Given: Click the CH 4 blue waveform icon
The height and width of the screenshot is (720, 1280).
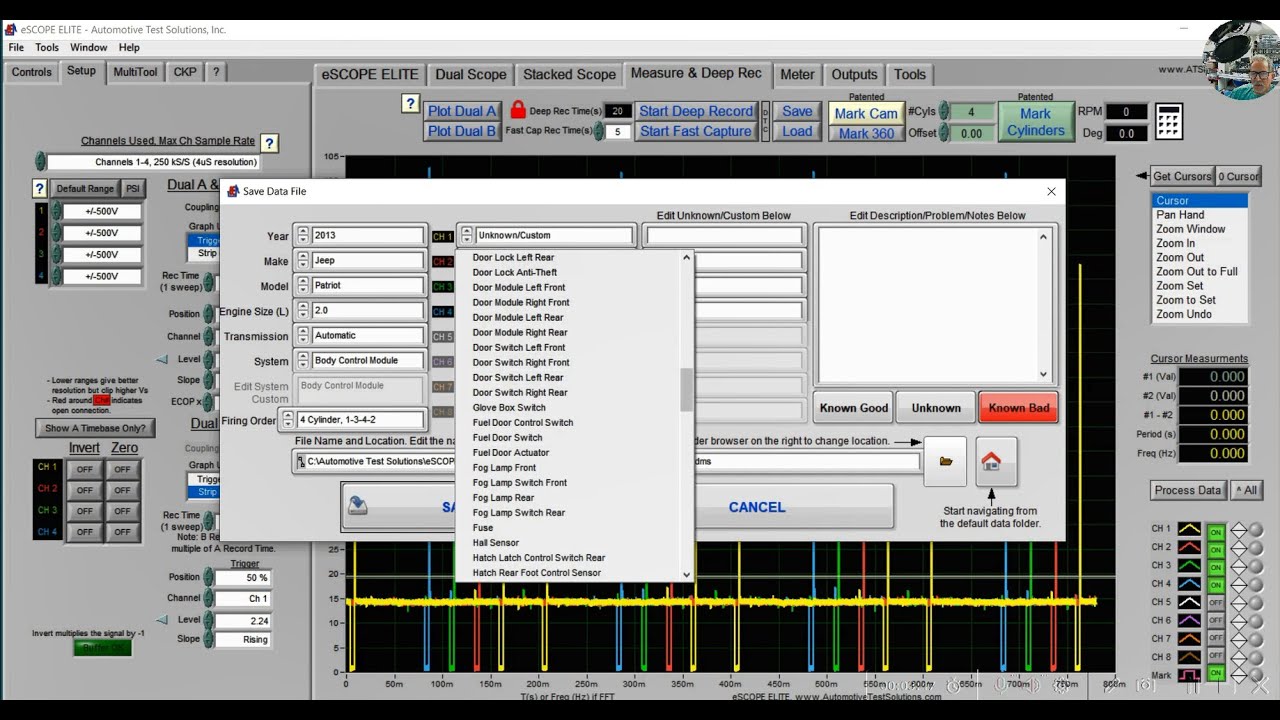Looking at the screenshot, I should point(1189,583).
